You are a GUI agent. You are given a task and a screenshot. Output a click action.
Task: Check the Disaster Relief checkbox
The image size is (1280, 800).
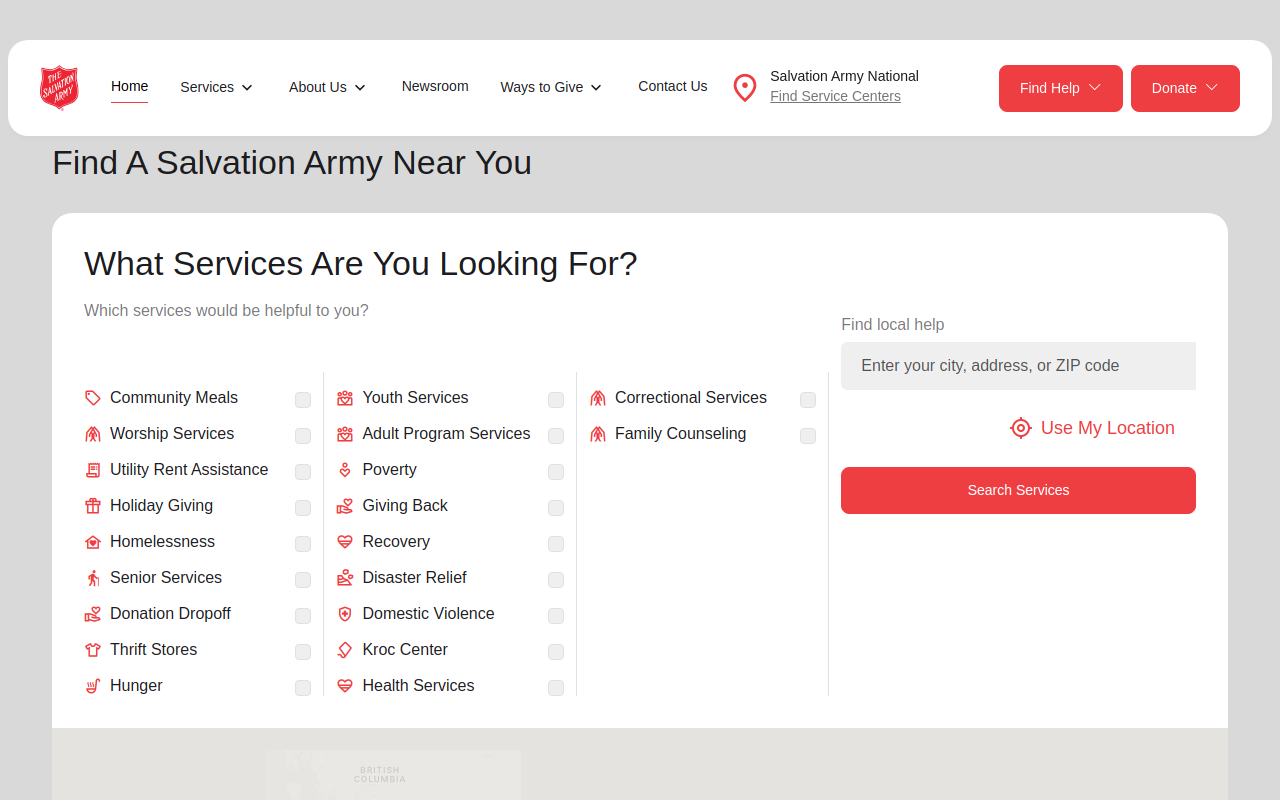point(556,580)
